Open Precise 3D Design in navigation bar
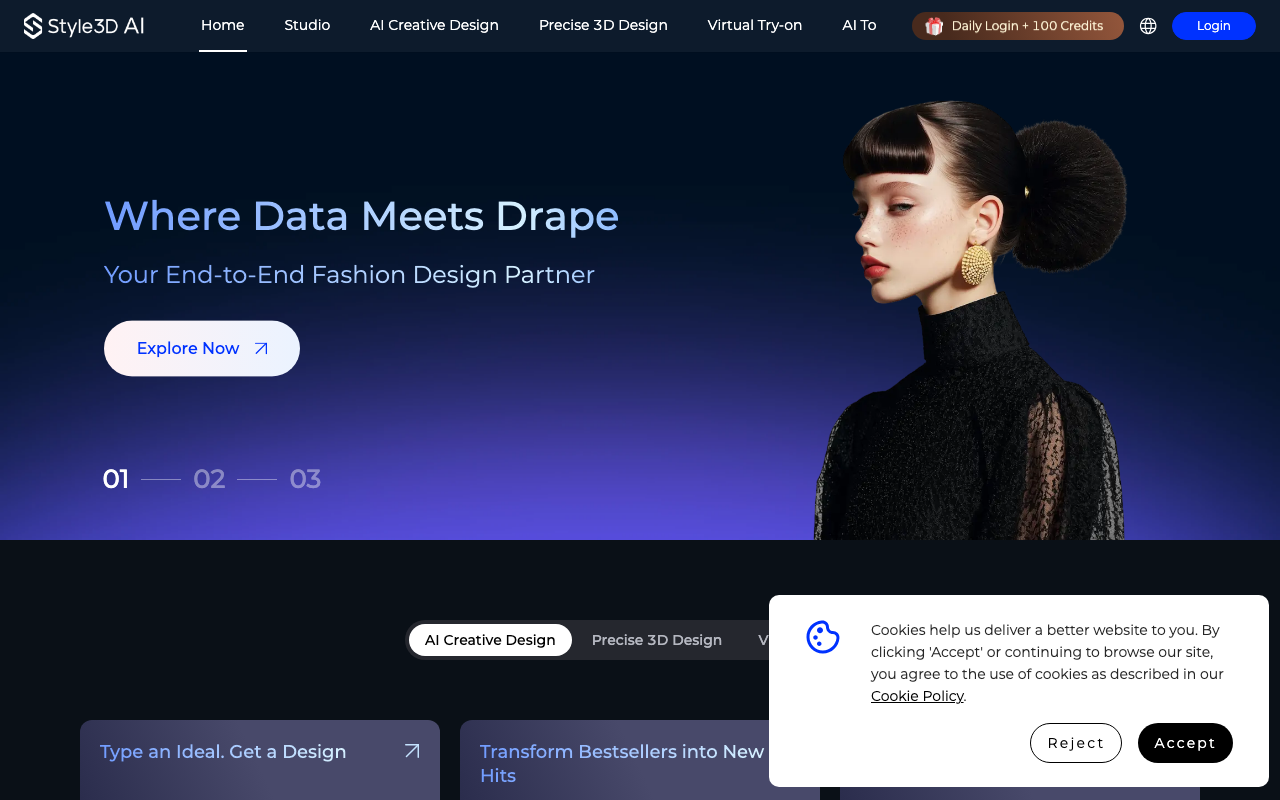 603,25
